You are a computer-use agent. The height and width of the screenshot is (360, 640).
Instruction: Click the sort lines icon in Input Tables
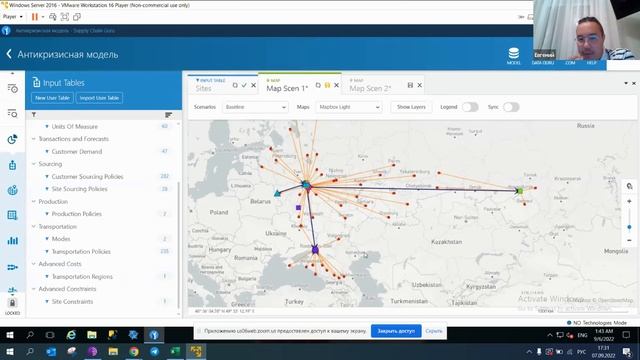pos(168,115)
